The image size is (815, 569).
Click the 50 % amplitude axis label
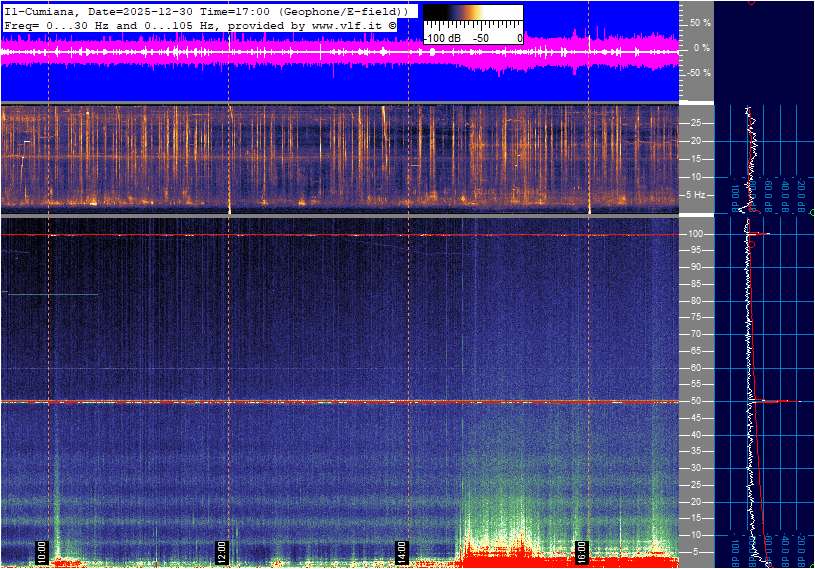(x=700, y=22)
